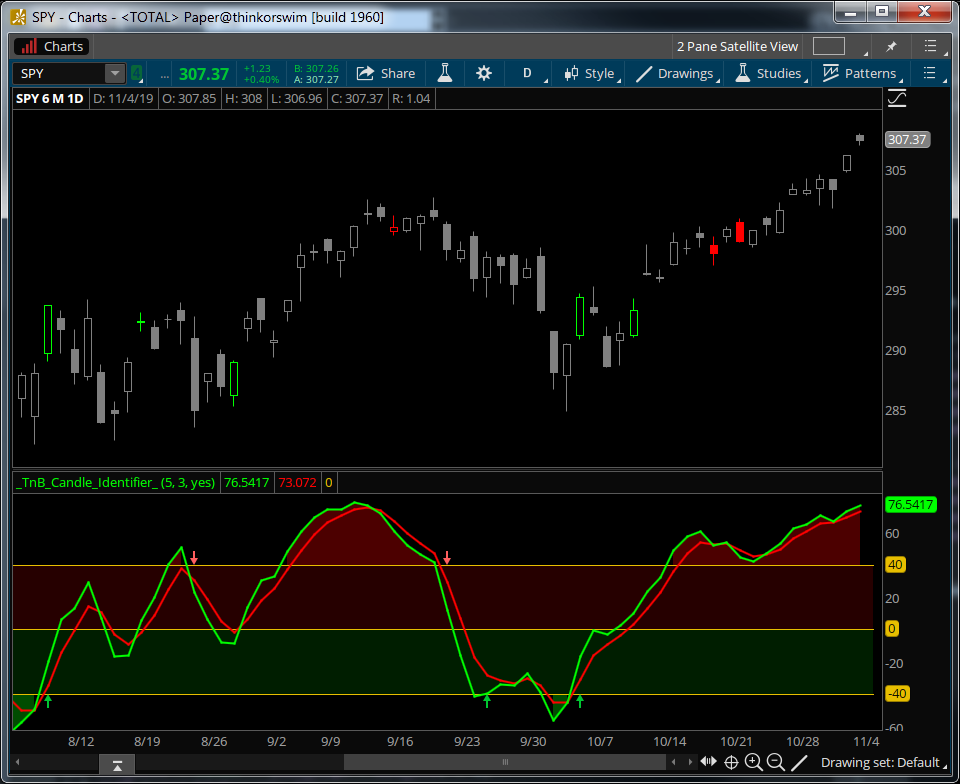Click the L: 306.96 low value
Screen dimensions: 960x784
(x=296, y=99)
